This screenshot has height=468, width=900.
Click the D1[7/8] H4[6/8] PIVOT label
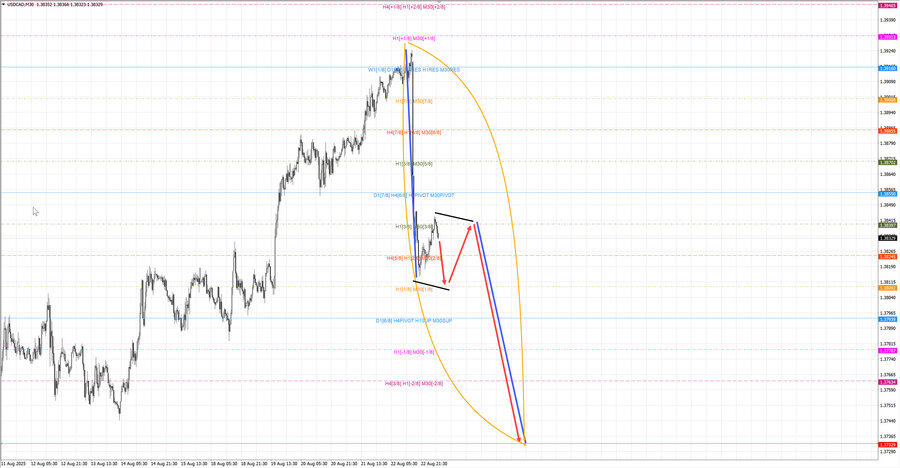point(414,195)
